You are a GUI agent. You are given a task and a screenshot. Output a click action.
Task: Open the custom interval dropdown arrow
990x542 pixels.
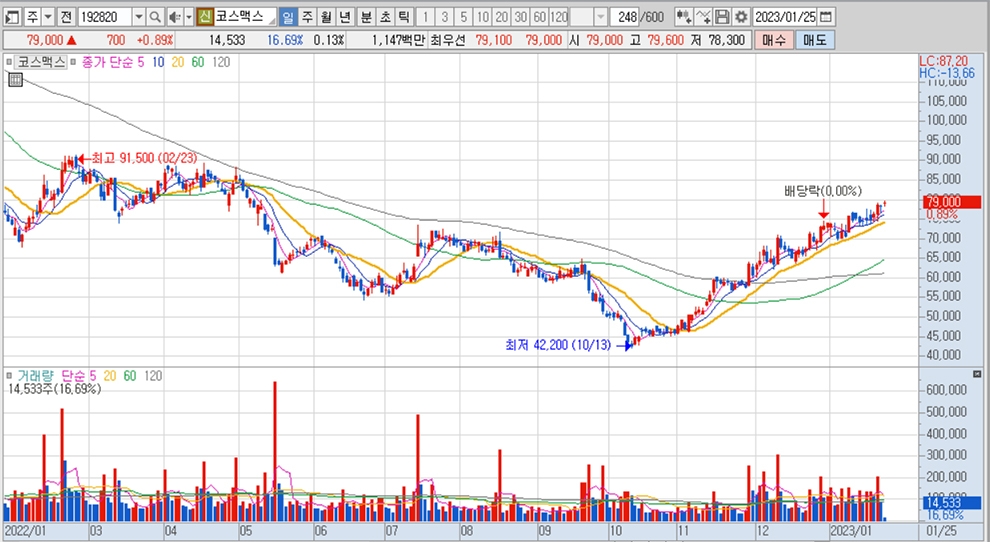pos(600,16)
